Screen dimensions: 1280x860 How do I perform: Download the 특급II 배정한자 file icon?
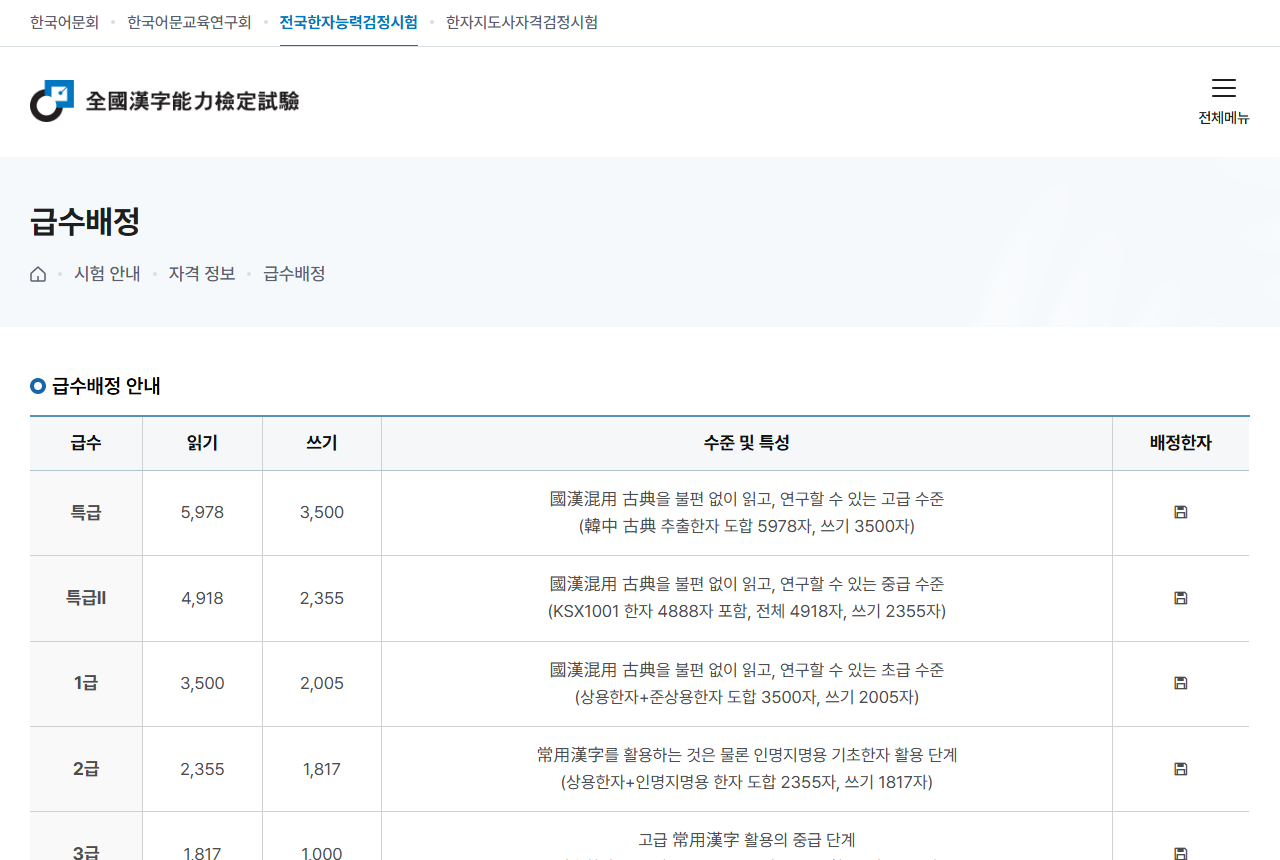point(1180,598)
